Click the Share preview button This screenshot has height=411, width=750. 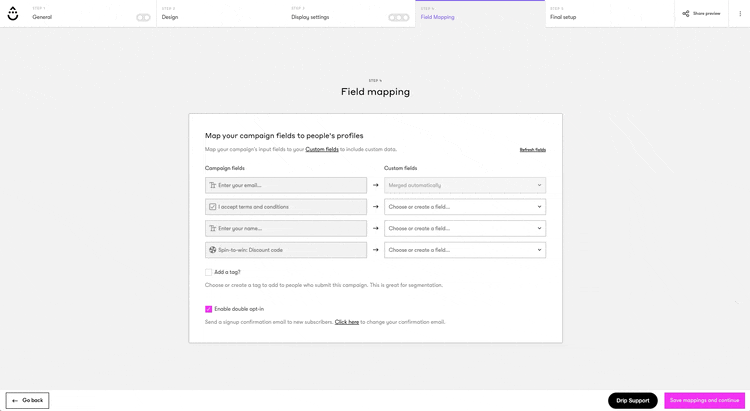(701, 13)
